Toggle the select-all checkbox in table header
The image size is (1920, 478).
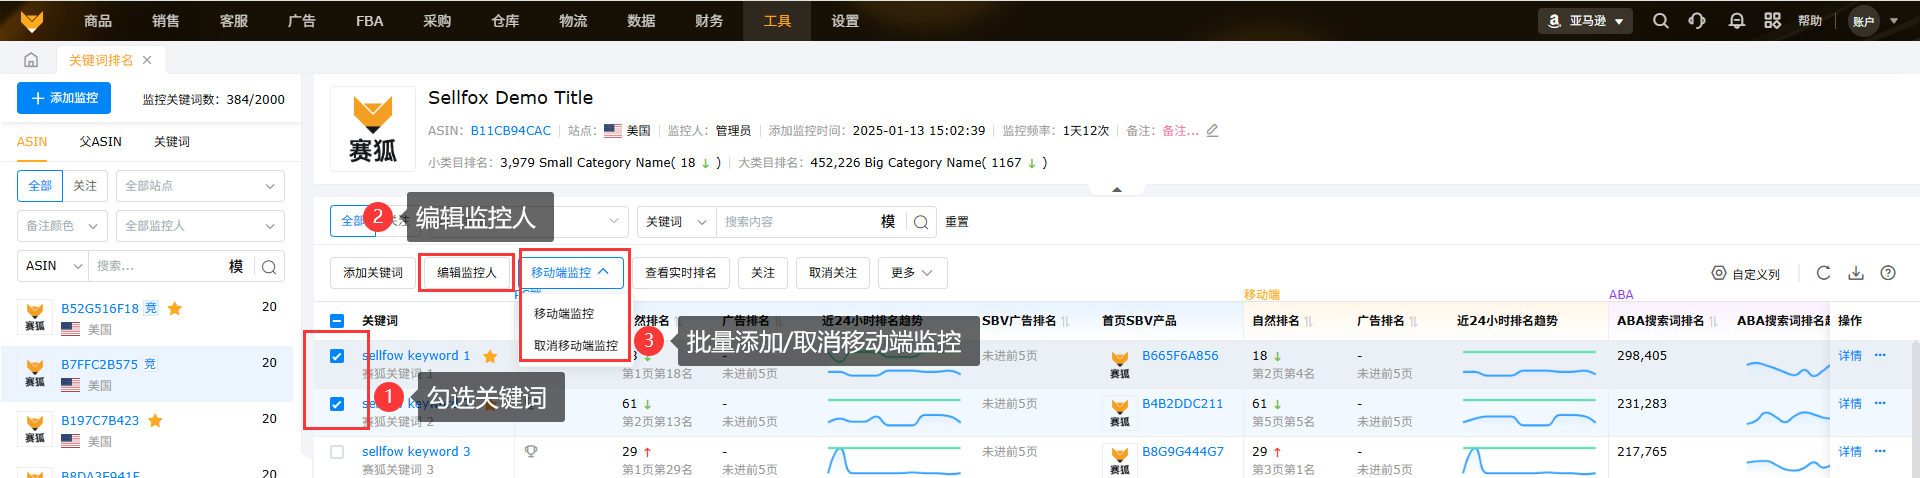(x=337, y=321)
